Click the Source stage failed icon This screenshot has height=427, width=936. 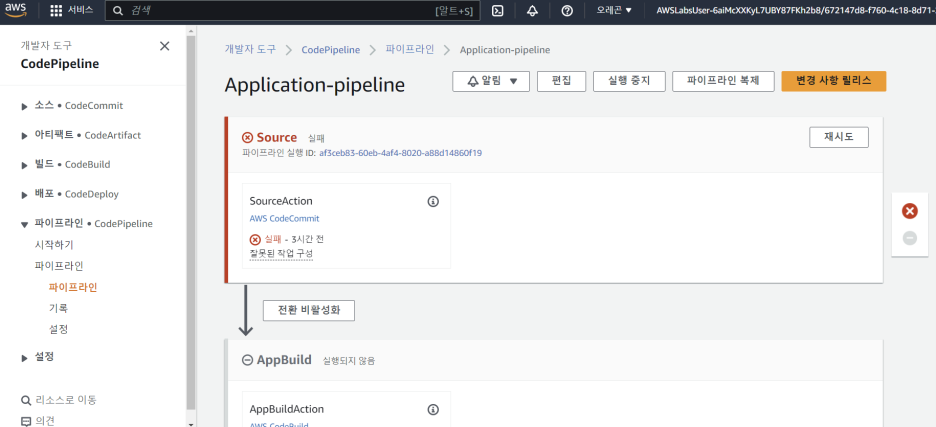coord(247,138)
